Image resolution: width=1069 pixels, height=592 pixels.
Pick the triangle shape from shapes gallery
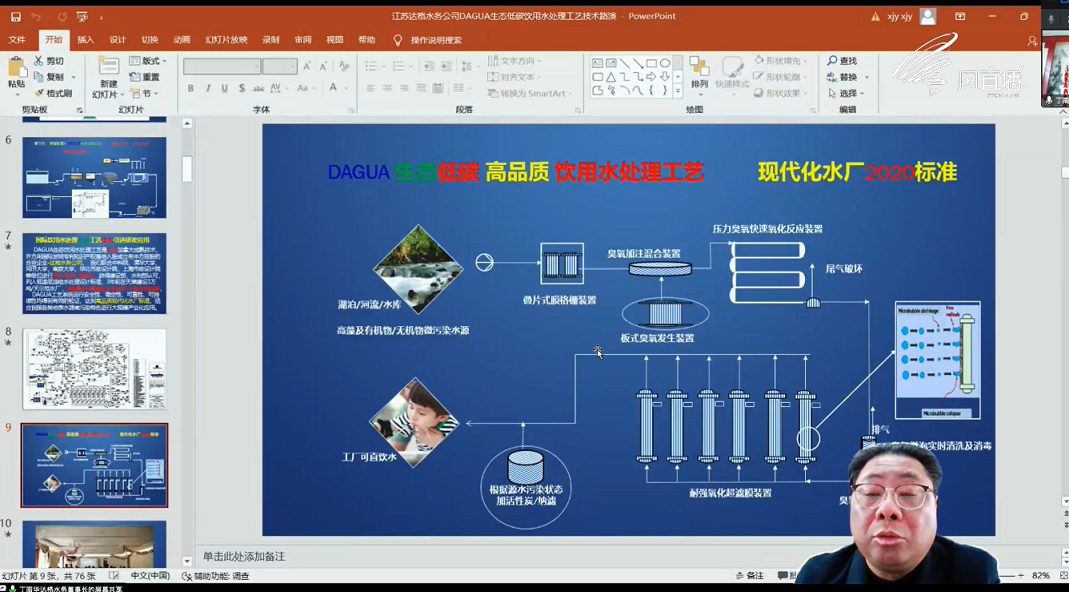[x=612, y=76]
